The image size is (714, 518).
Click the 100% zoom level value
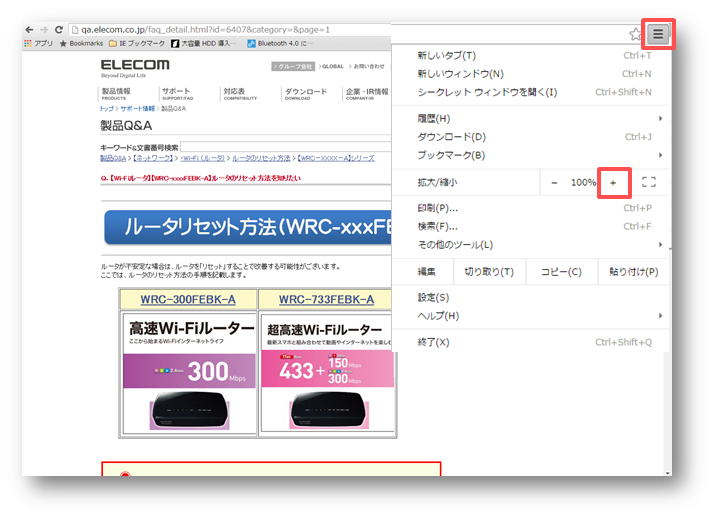tap(583, 183)
